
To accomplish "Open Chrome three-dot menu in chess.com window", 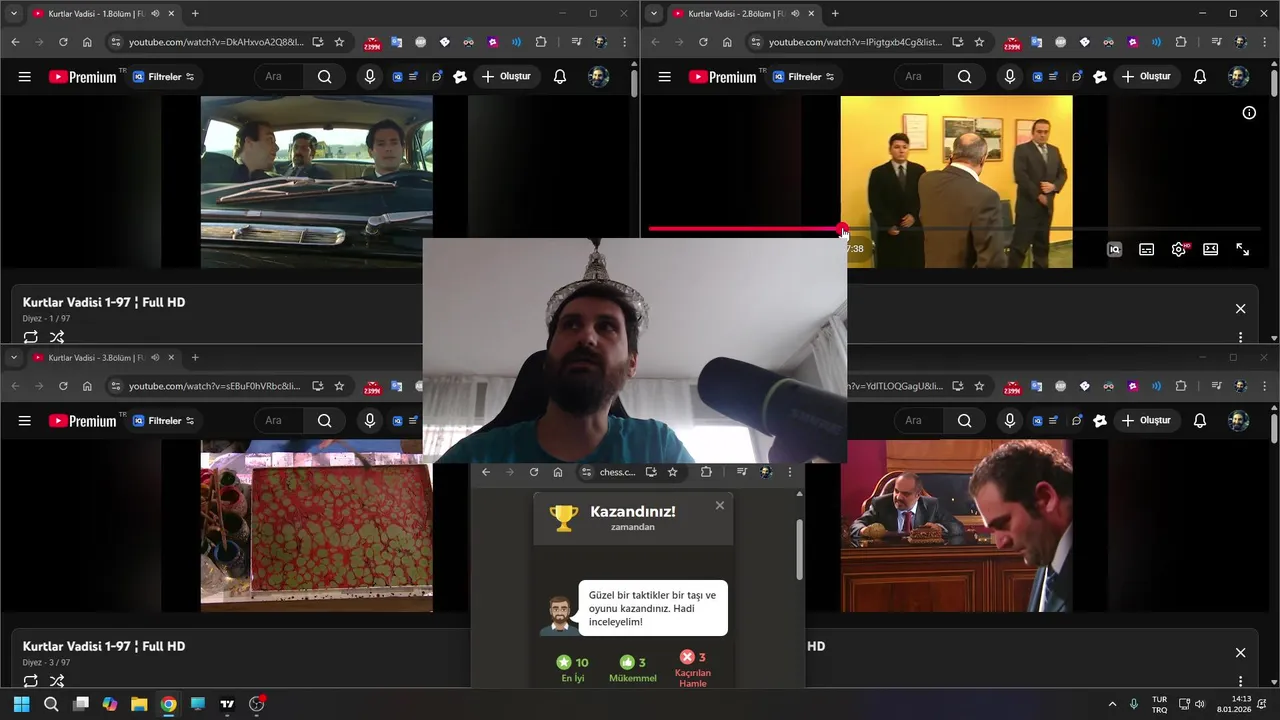I will click(x=790, y=472).
